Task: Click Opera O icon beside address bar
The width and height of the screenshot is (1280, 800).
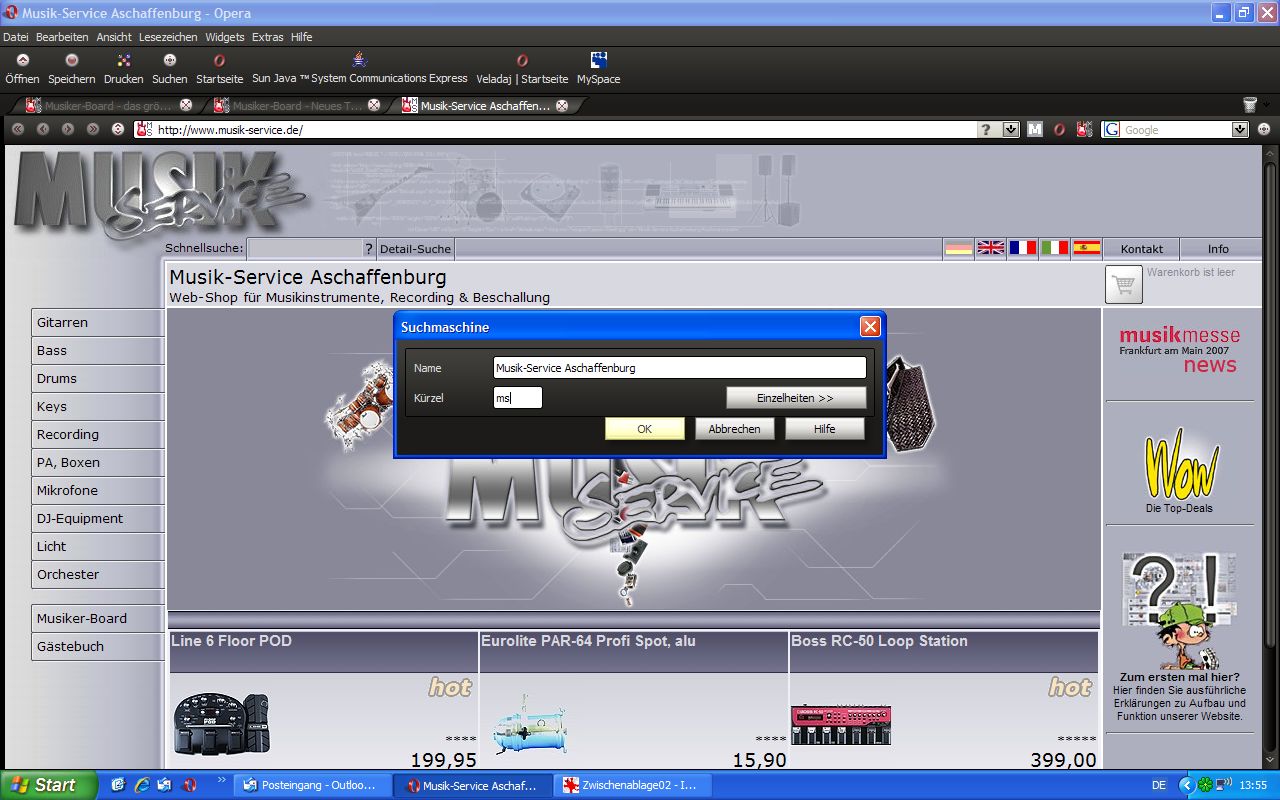Action: (1059, 129)
